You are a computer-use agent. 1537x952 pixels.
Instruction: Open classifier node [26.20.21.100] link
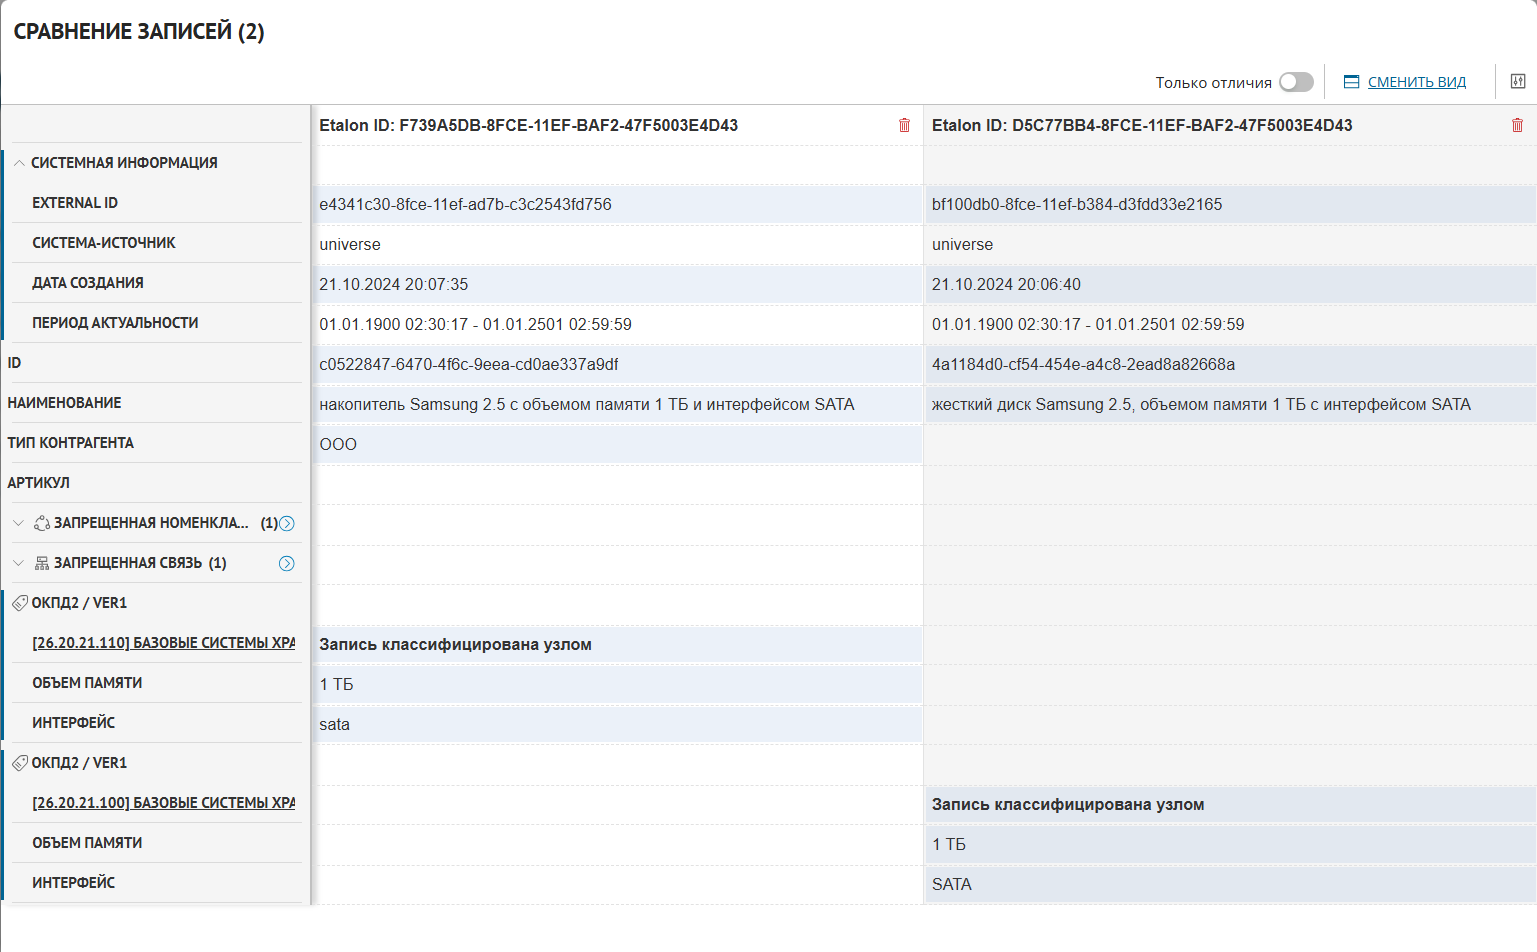pyautogui.click(x=163, y=803)
